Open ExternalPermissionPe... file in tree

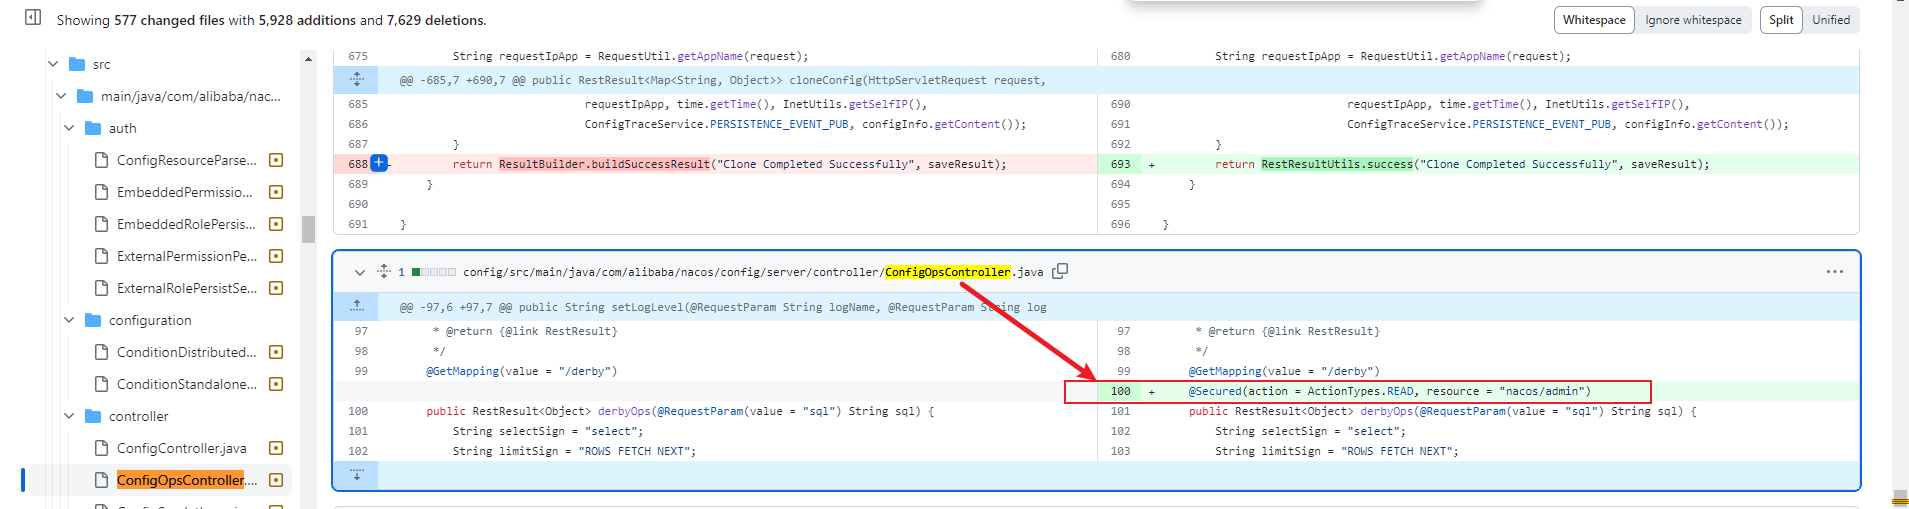(187, 256)
